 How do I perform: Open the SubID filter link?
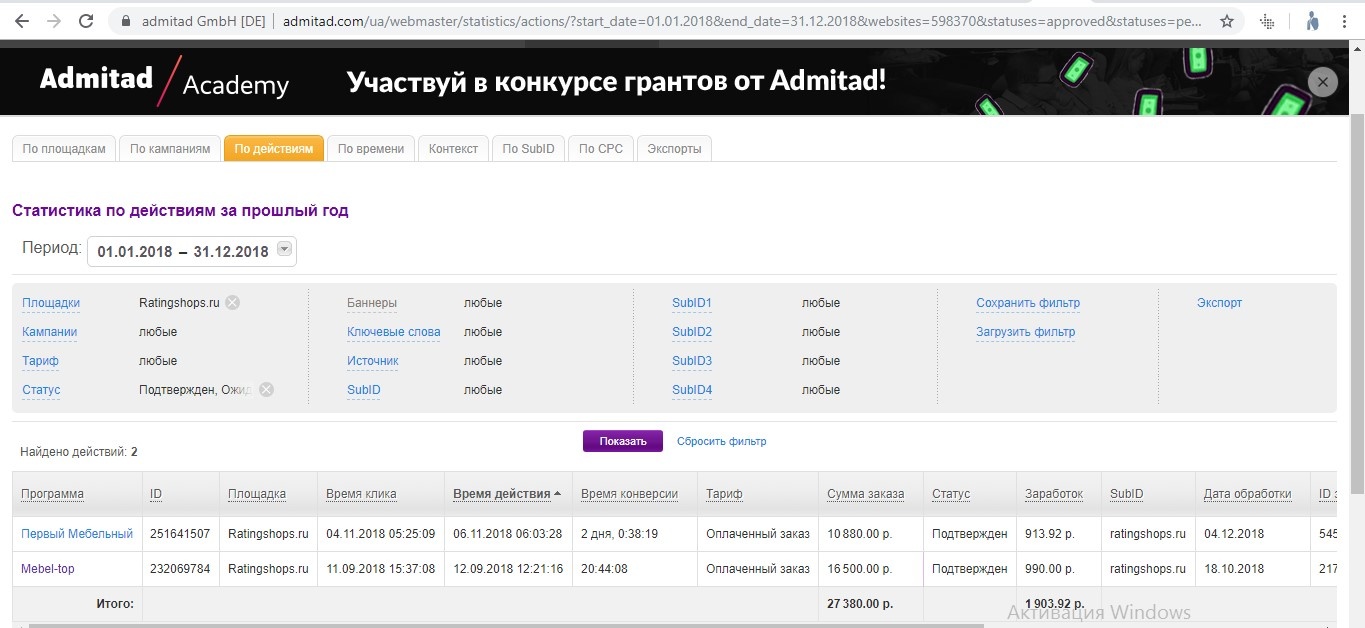364,390
